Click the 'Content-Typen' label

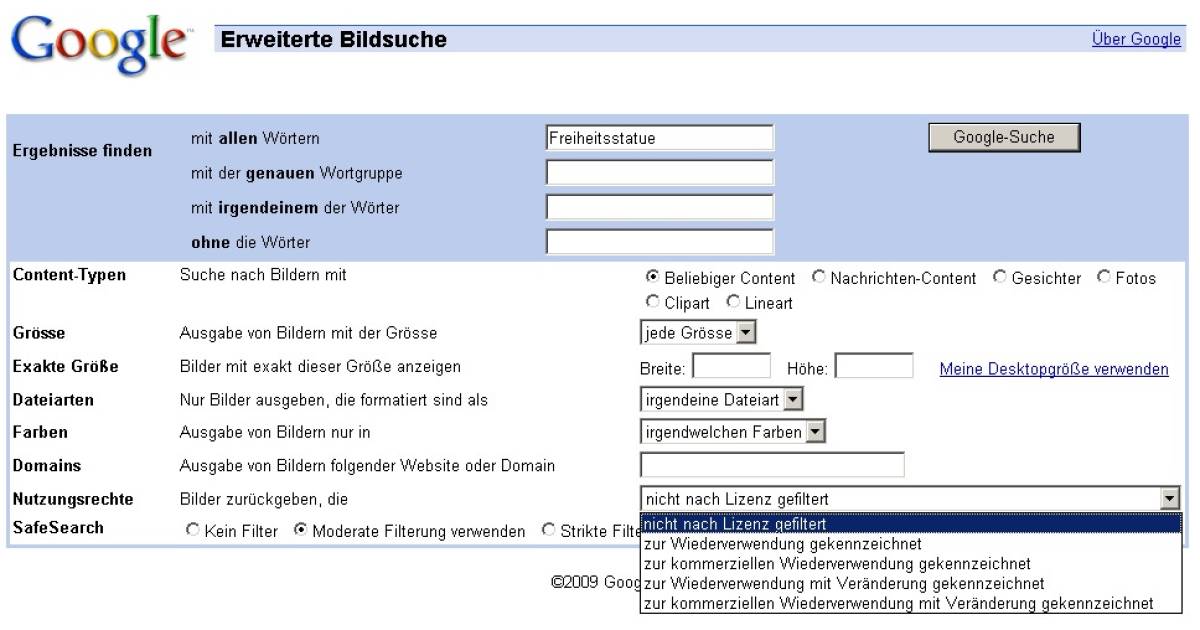click(69, 275)
